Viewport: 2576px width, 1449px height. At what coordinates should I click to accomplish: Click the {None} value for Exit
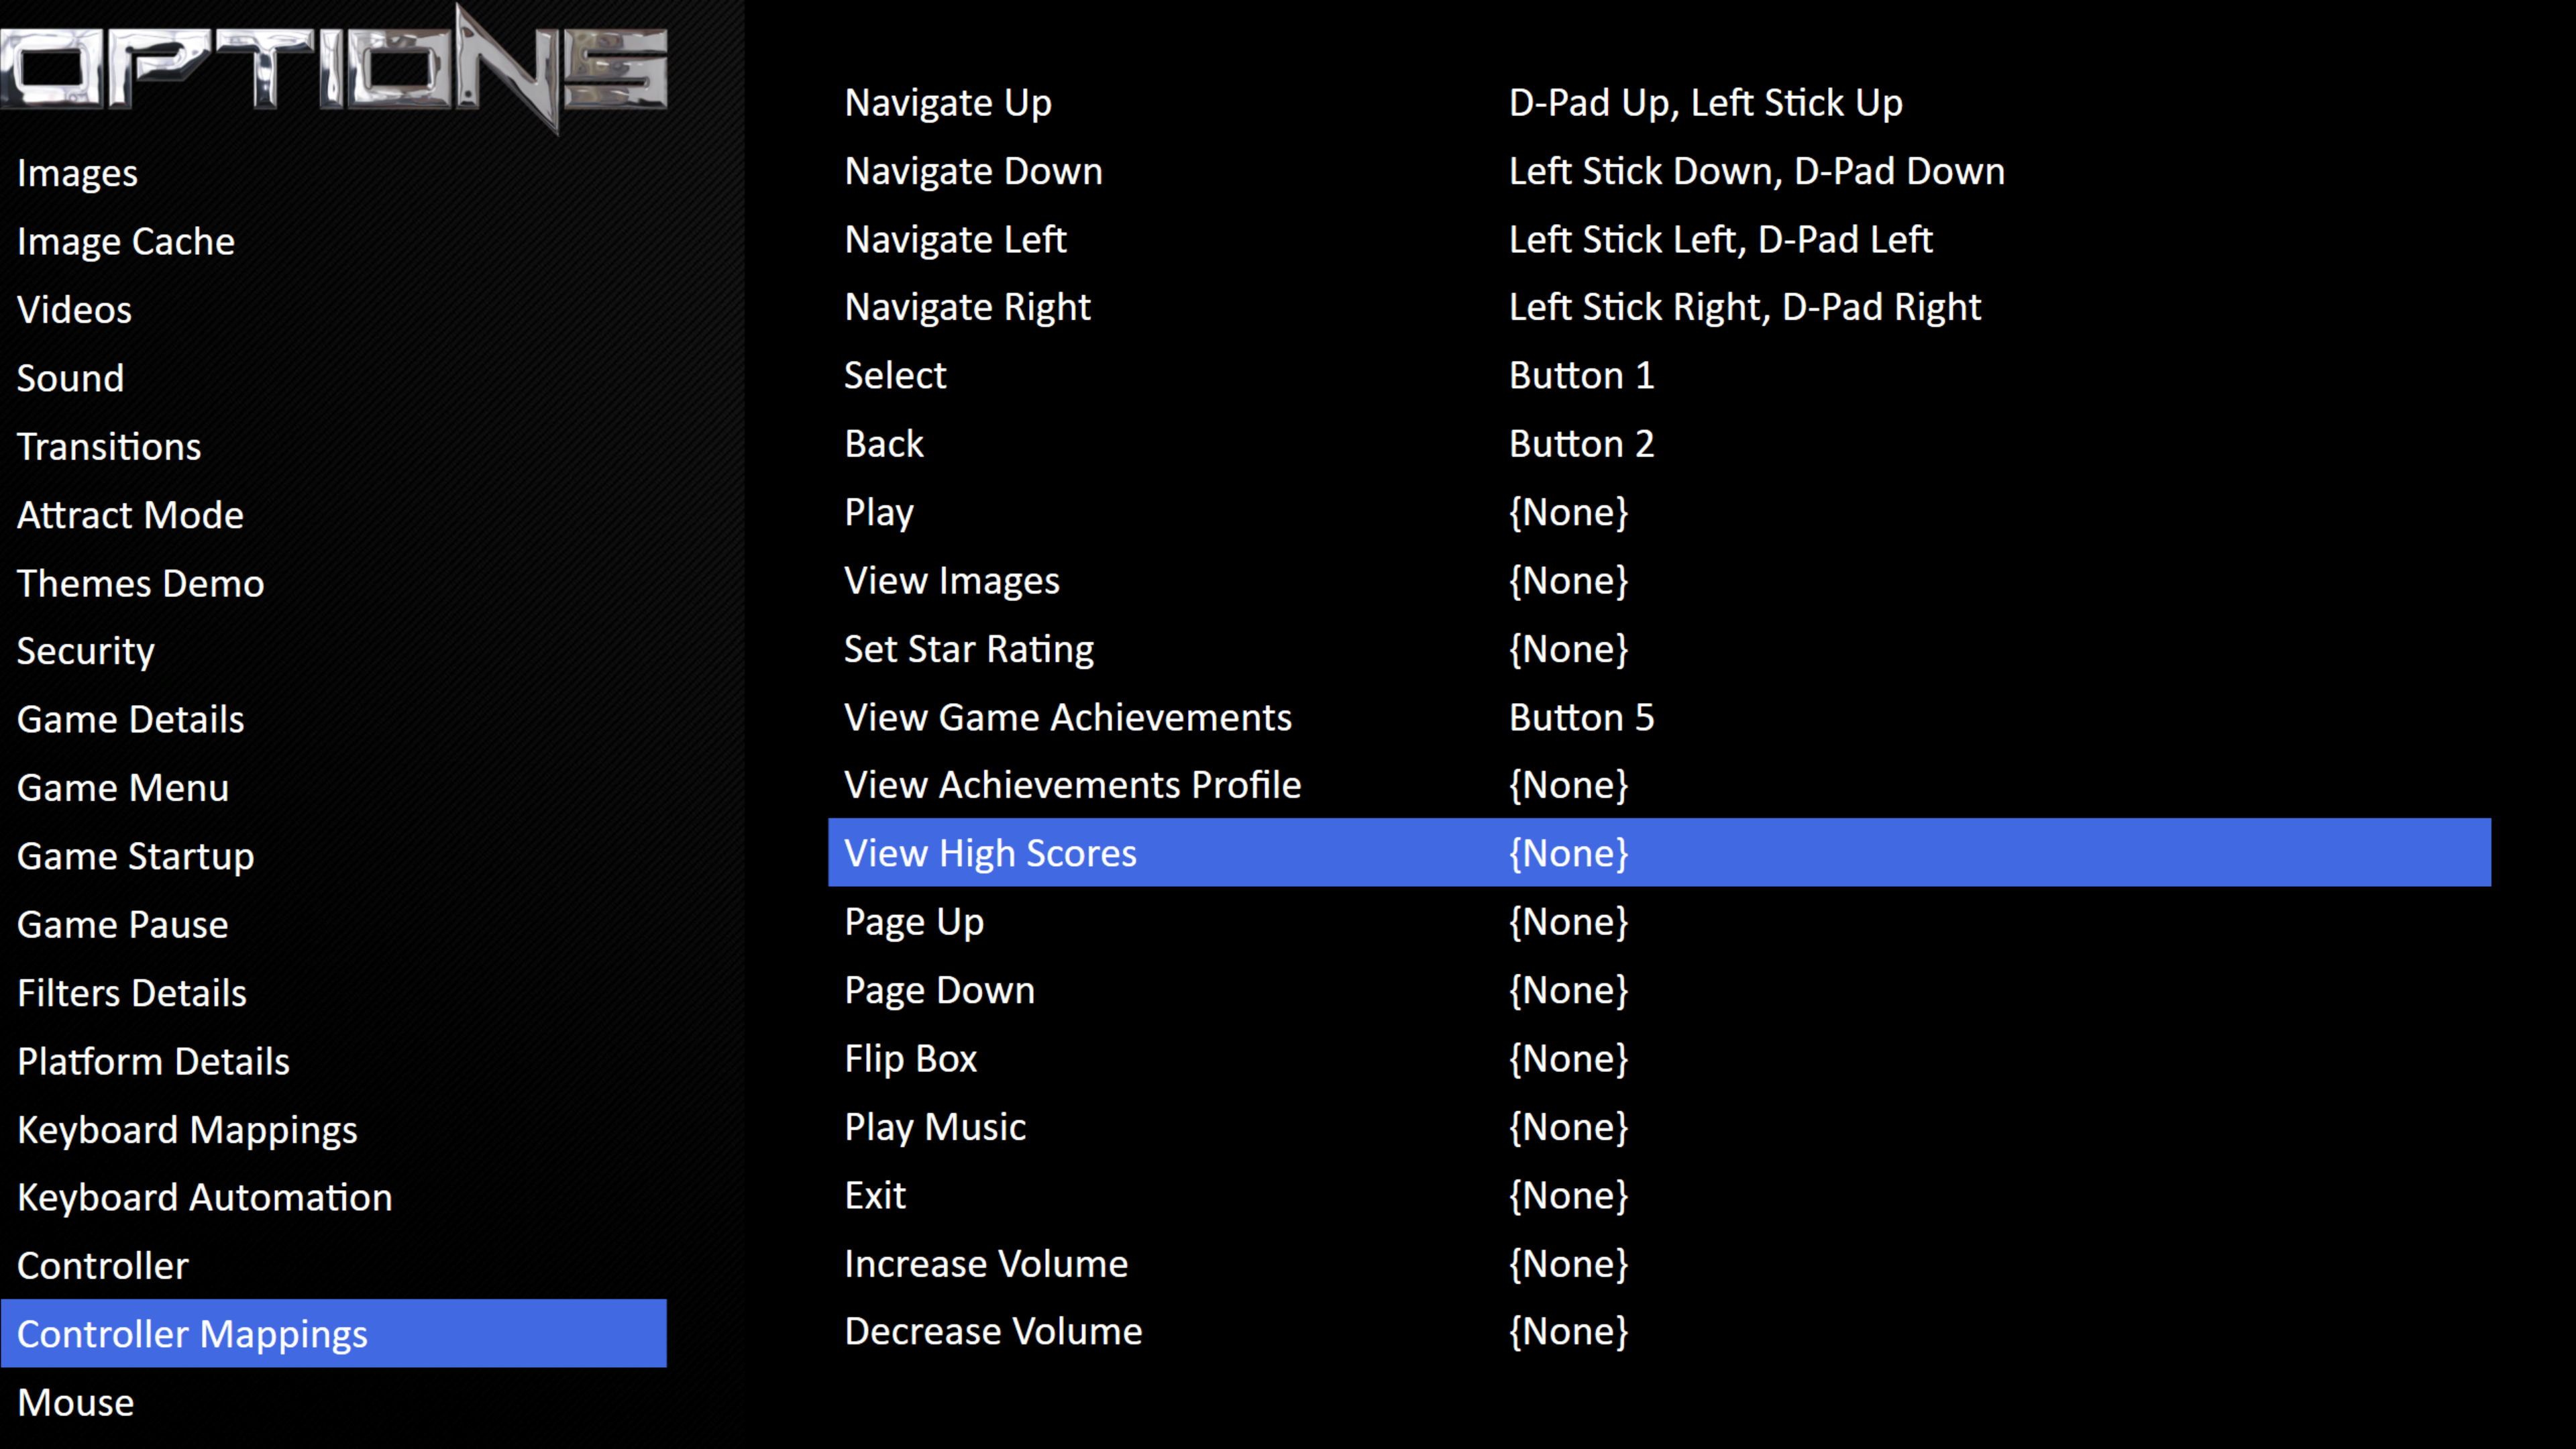[1569, 1195]
